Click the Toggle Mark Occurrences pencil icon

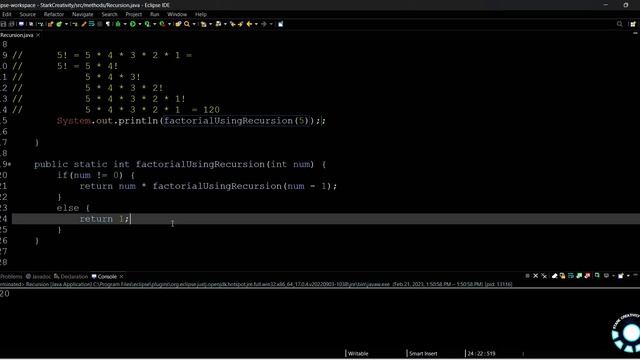click(x=84, y=24)
